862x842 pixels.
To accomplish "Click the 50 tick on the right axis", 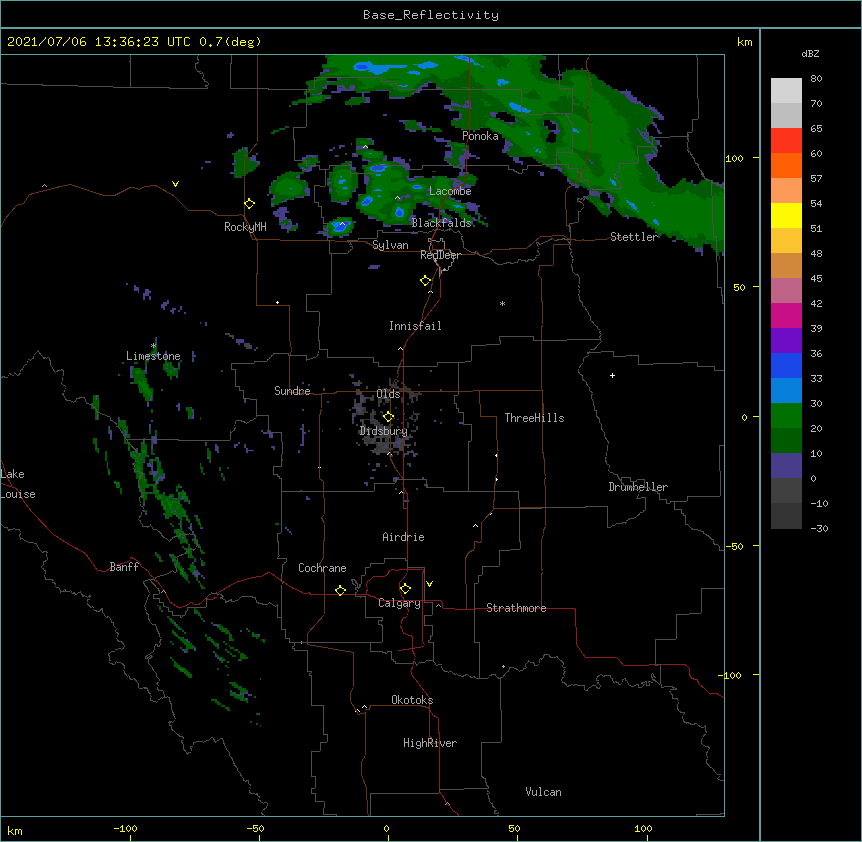I will pyautogui.click(x=739, y=287).
